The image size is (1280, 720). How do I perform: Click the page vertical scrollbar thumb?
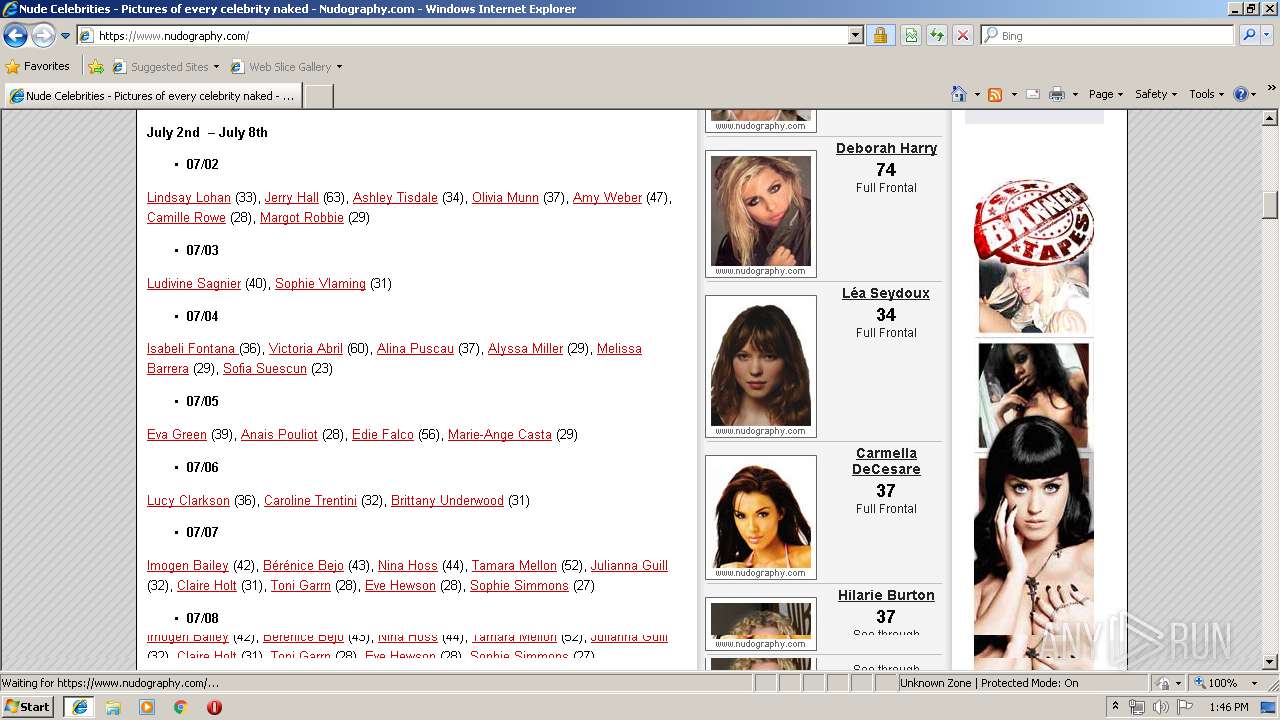pos(1270,204)
